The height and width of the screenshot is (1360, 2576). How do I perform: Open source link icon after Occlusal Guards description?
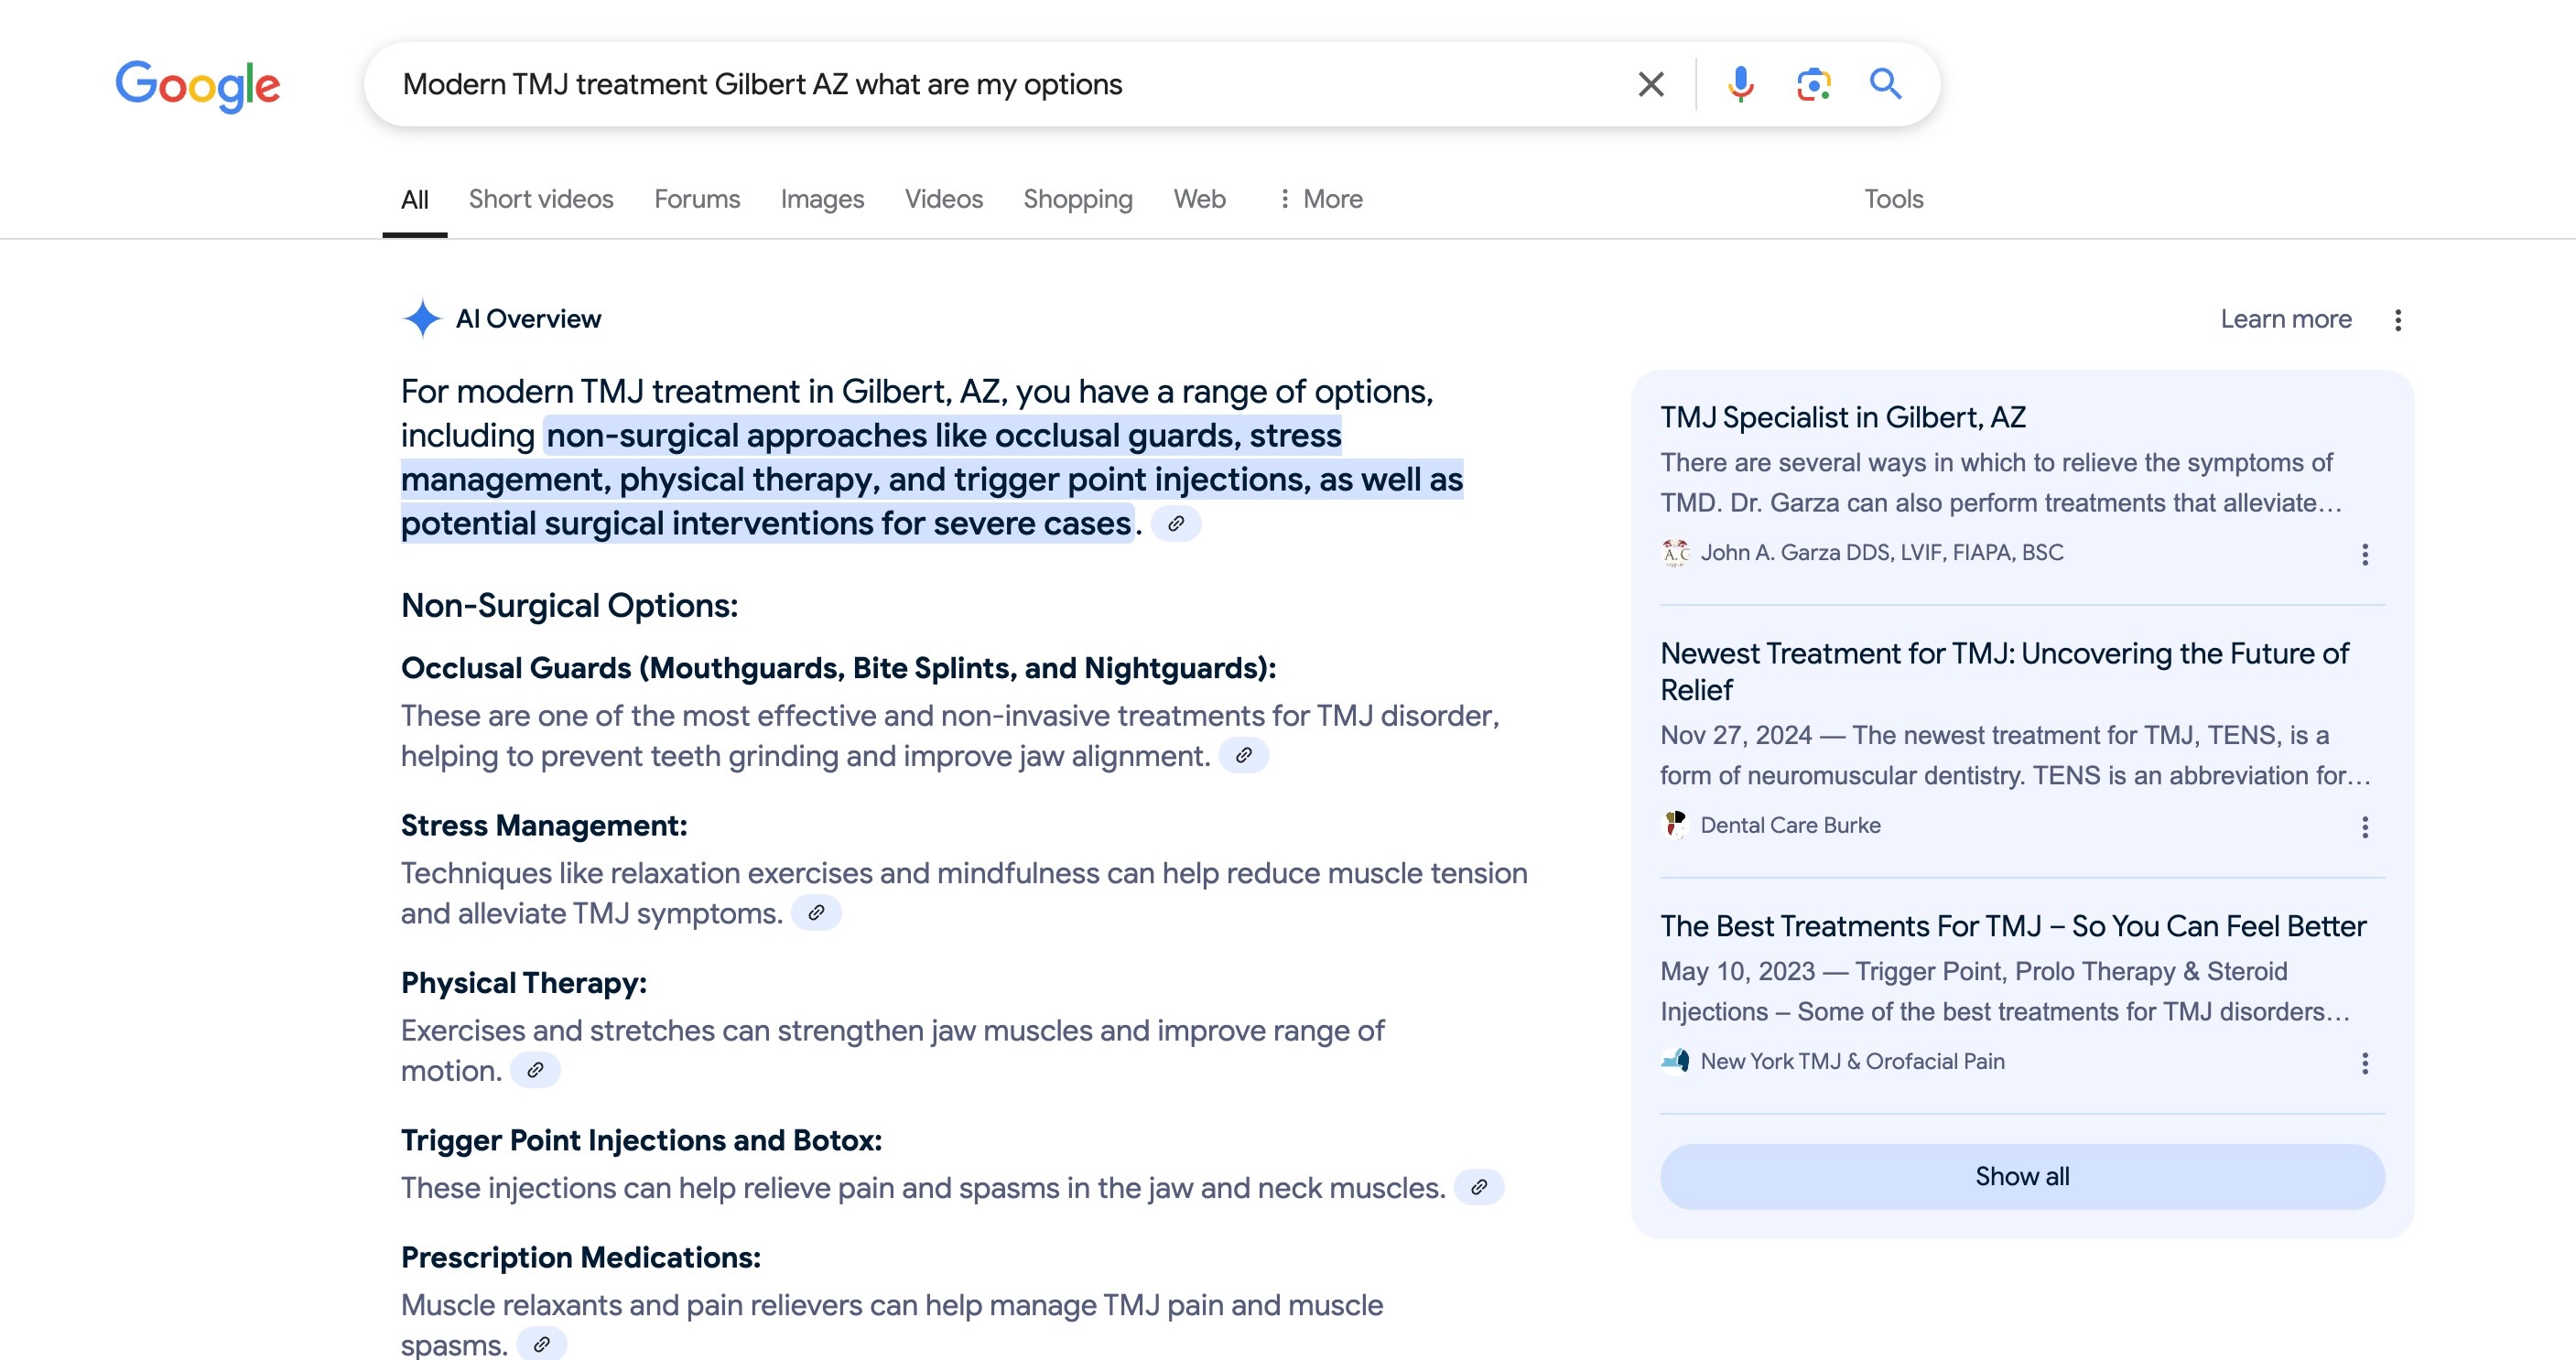click(1244, 755)
